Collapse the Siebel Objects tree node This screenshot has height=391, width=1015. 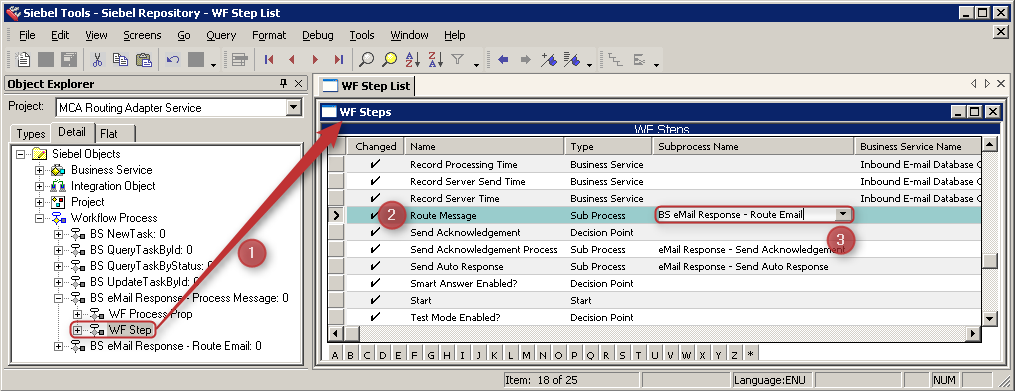(x=21, y=154)
